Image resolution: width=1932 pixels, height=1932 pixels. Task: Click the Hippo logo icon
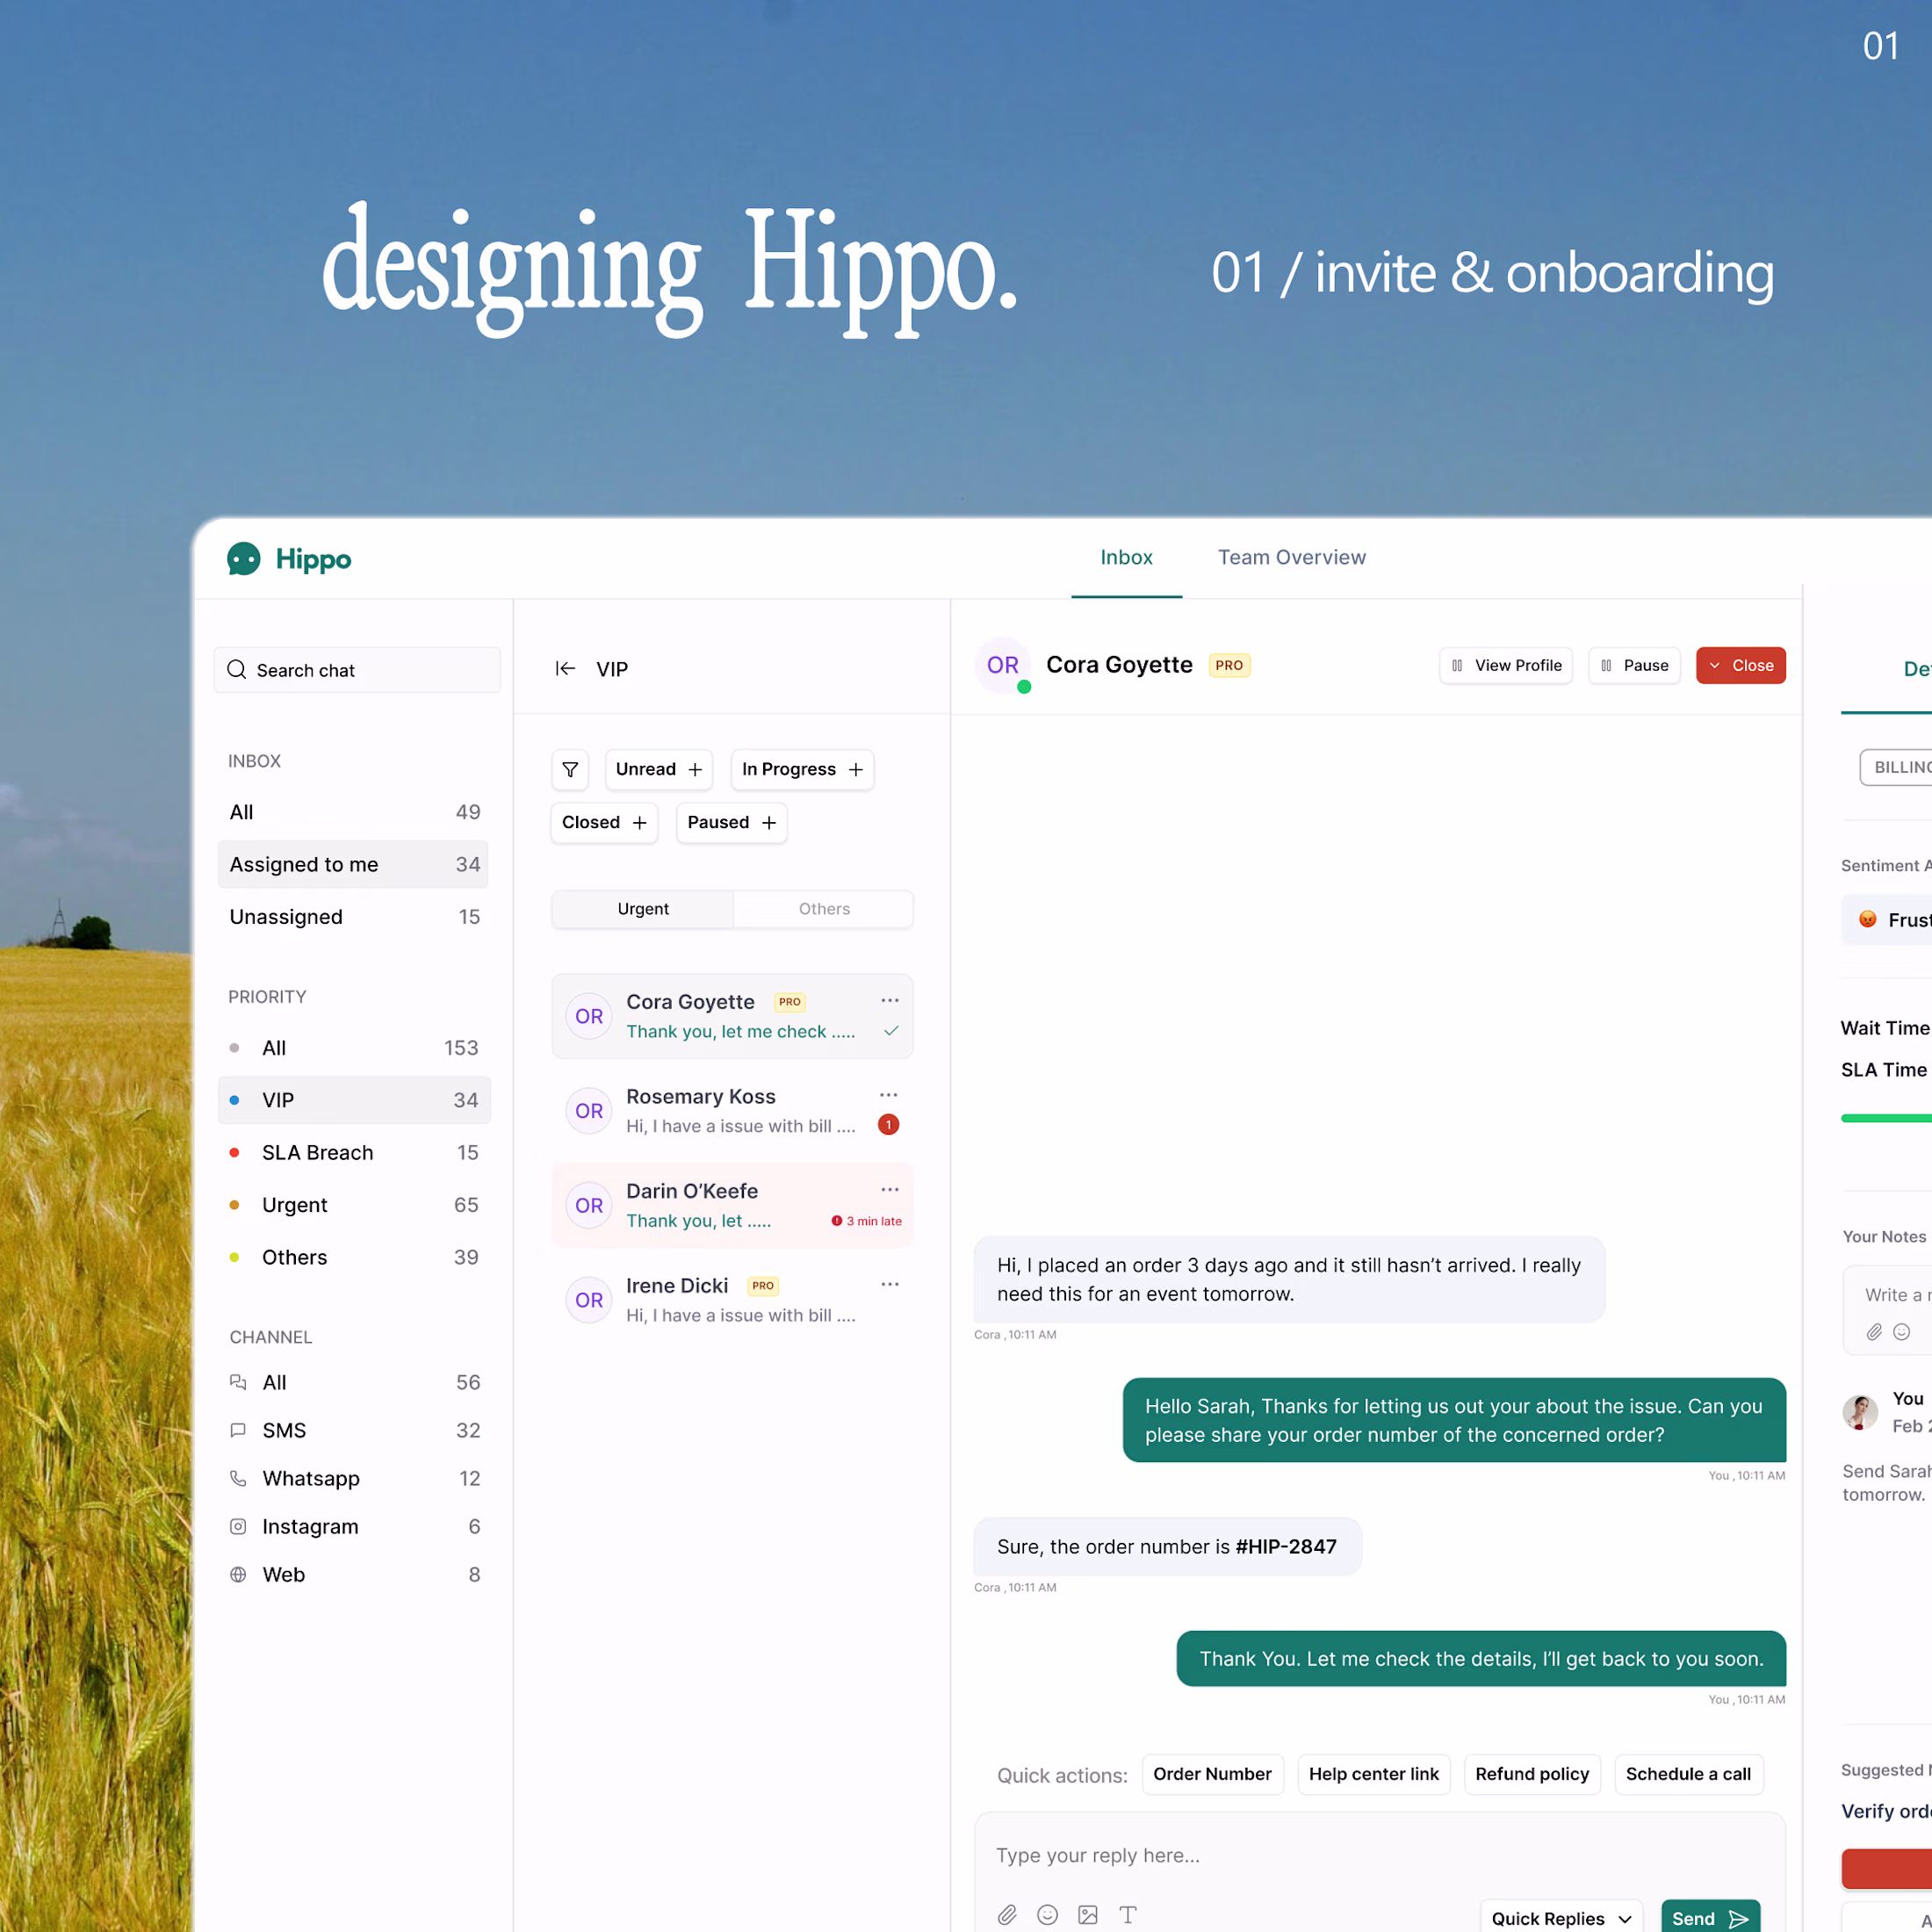(x=243, y=559)
